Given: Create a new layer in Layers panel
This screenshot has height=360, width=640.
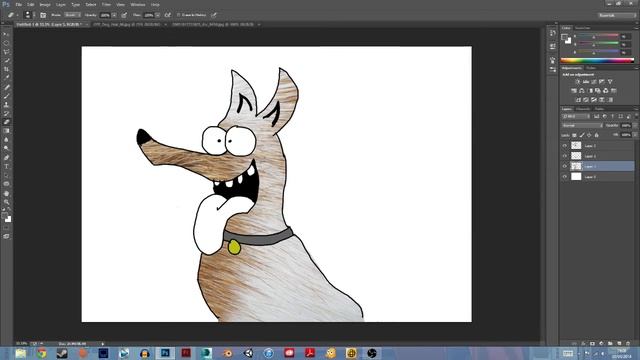Looking at the screenshot, I should coord(619,344).
